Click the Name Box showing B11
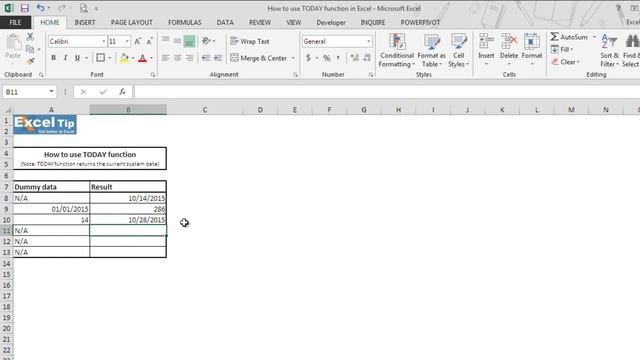Viewport: 640px width, 360px height. (x=29, y=92)
